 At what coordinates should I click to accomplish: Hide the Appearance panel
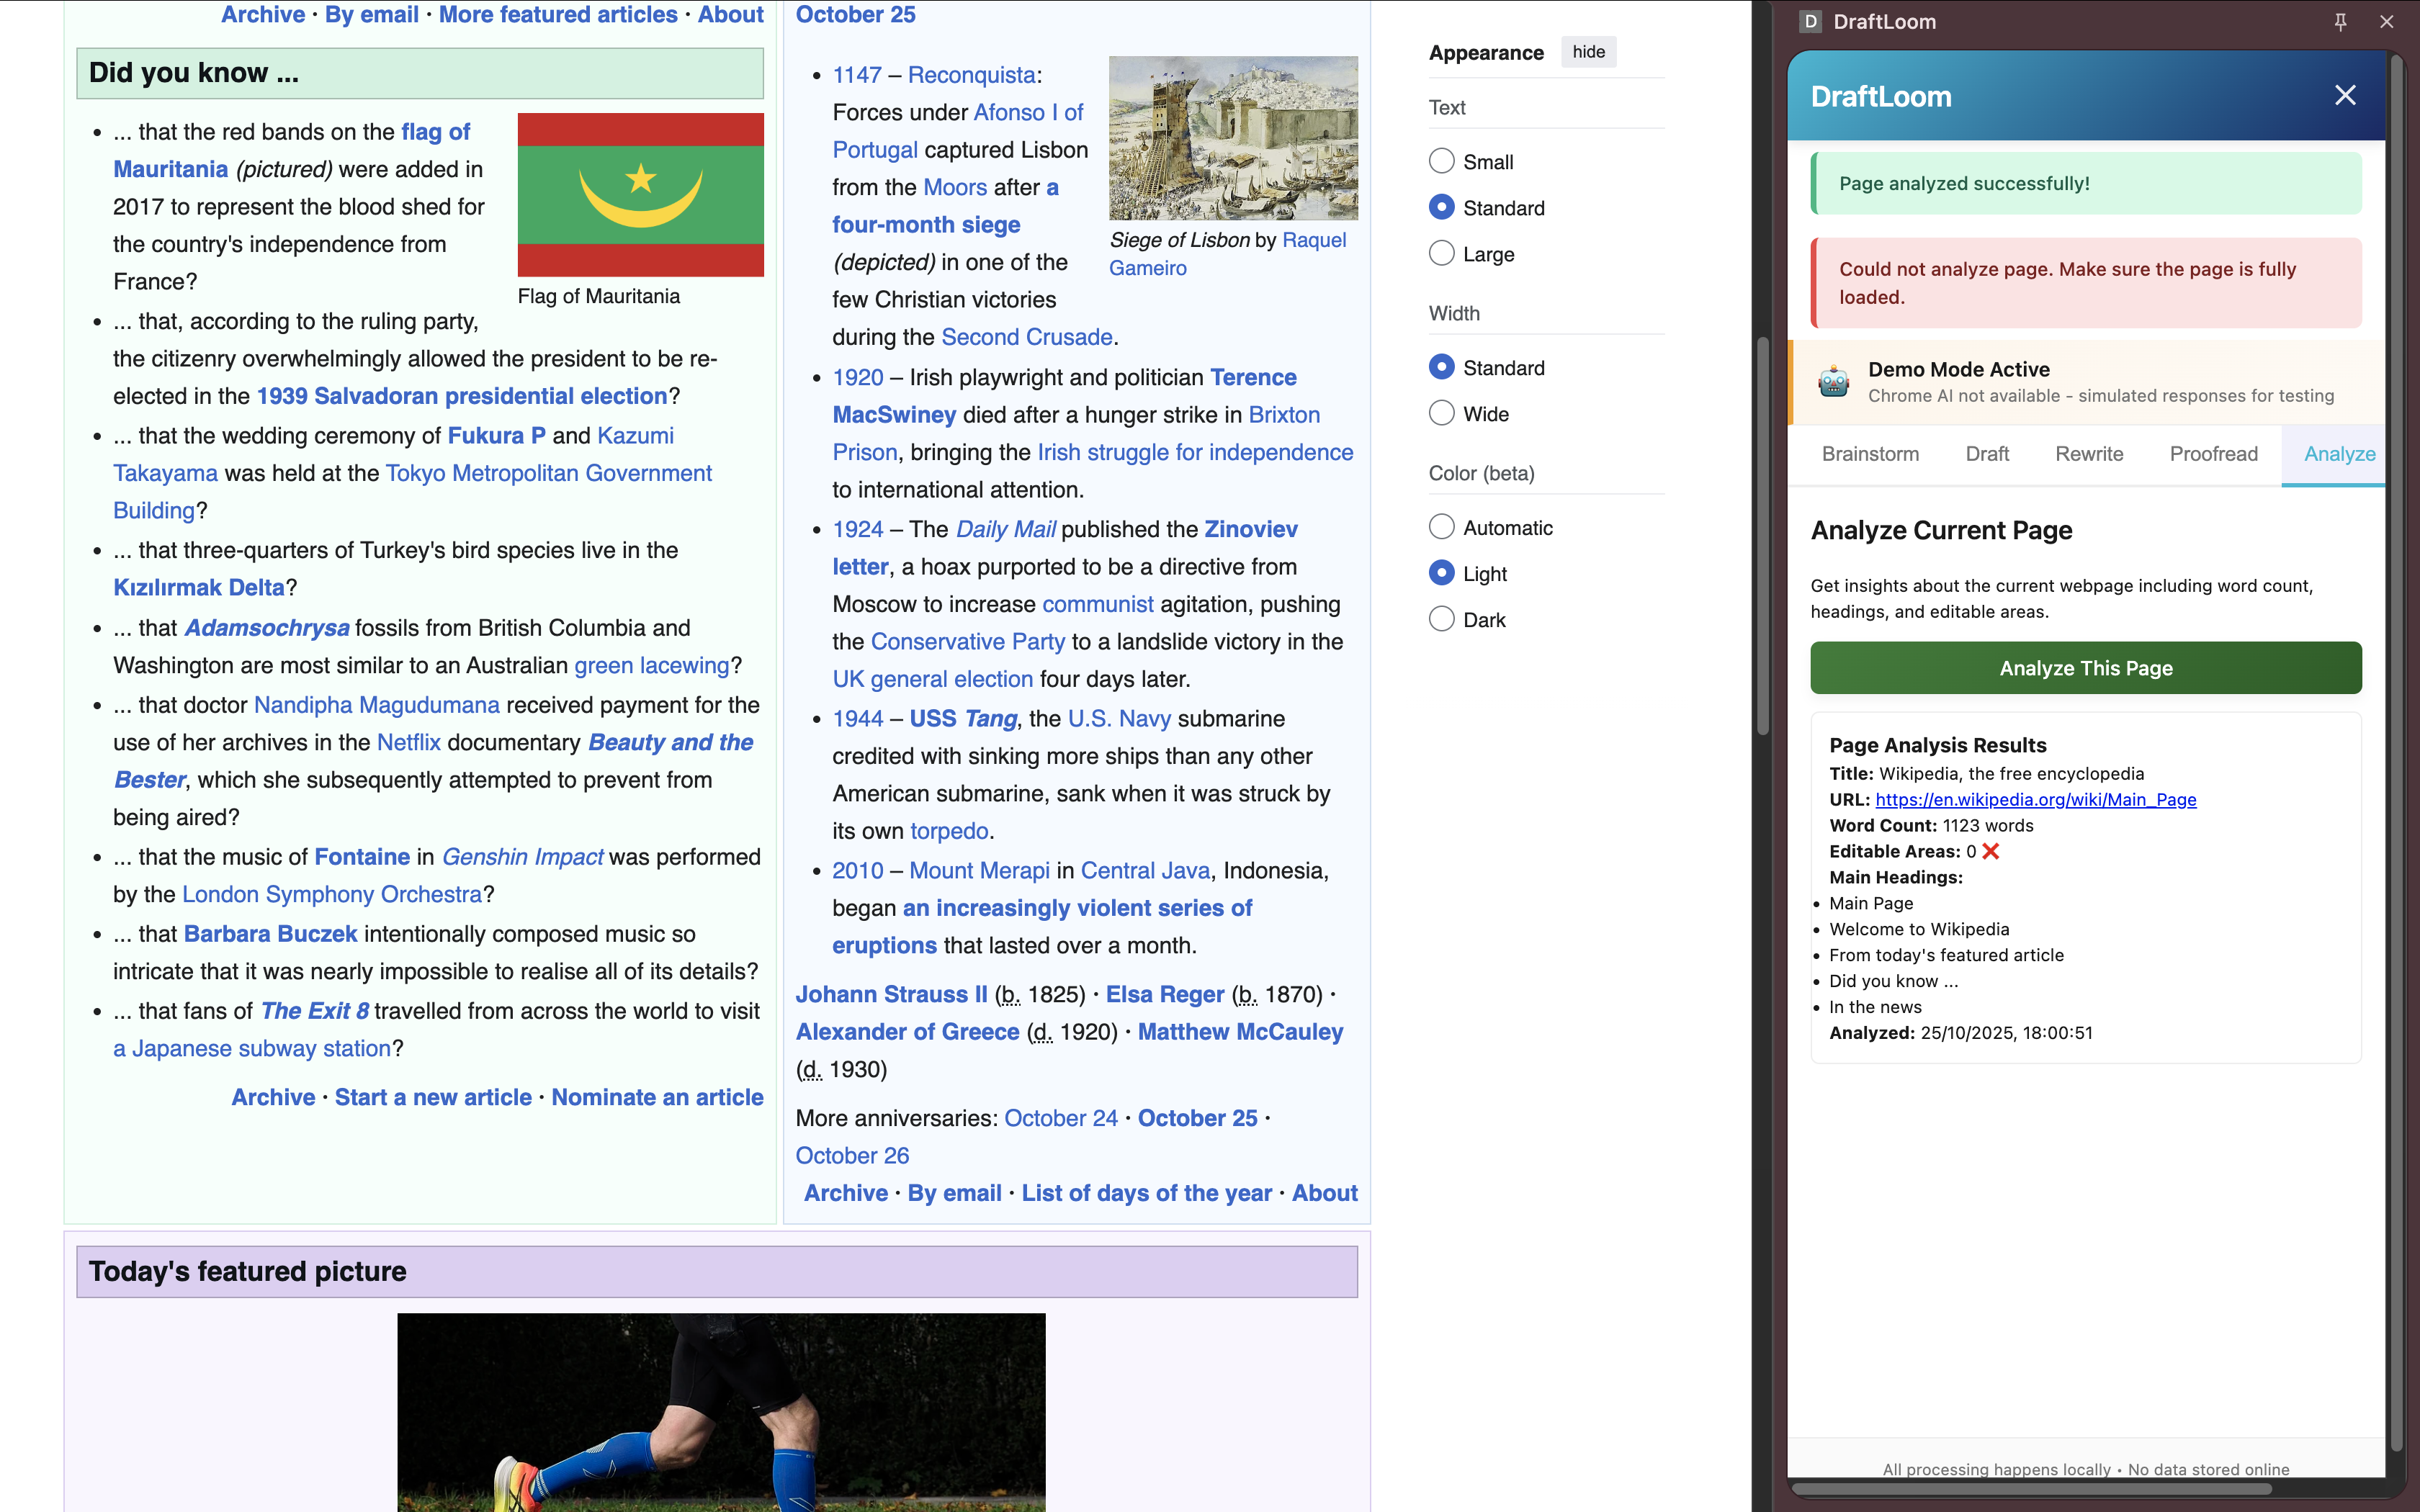[x=1588, y=52]
